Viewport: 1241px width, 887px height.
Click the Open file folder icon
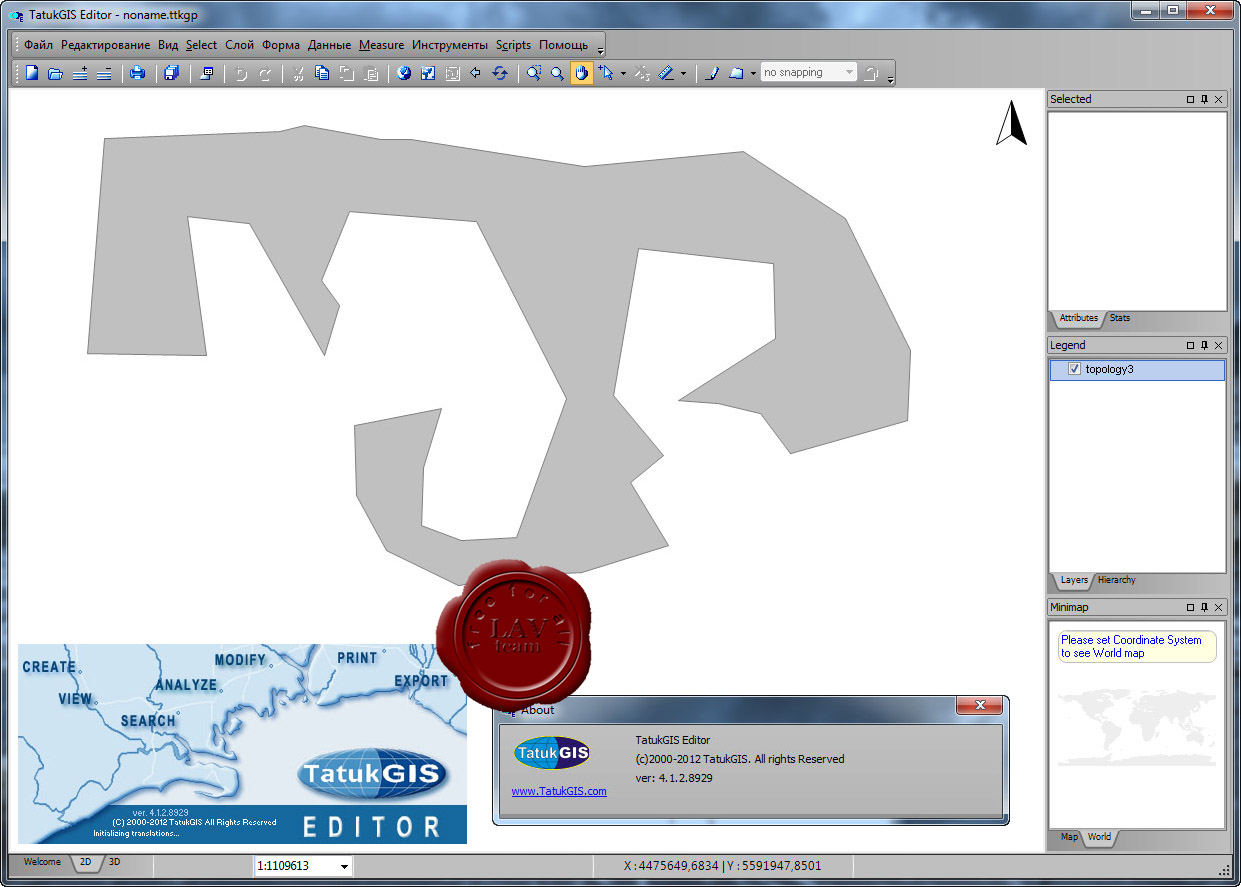pos(56,73)
